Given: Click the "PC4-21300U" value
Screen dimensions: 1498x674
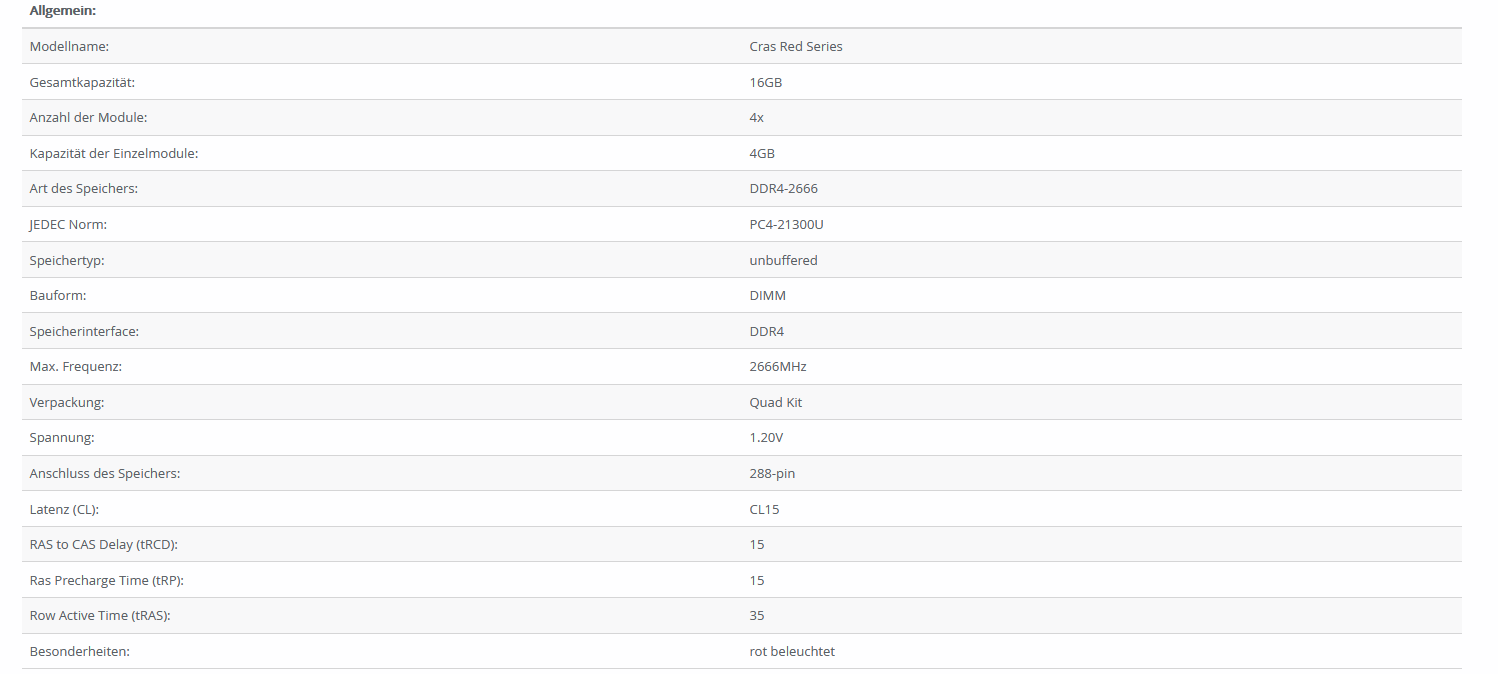Looking at the screenshot, I should 787,224.
